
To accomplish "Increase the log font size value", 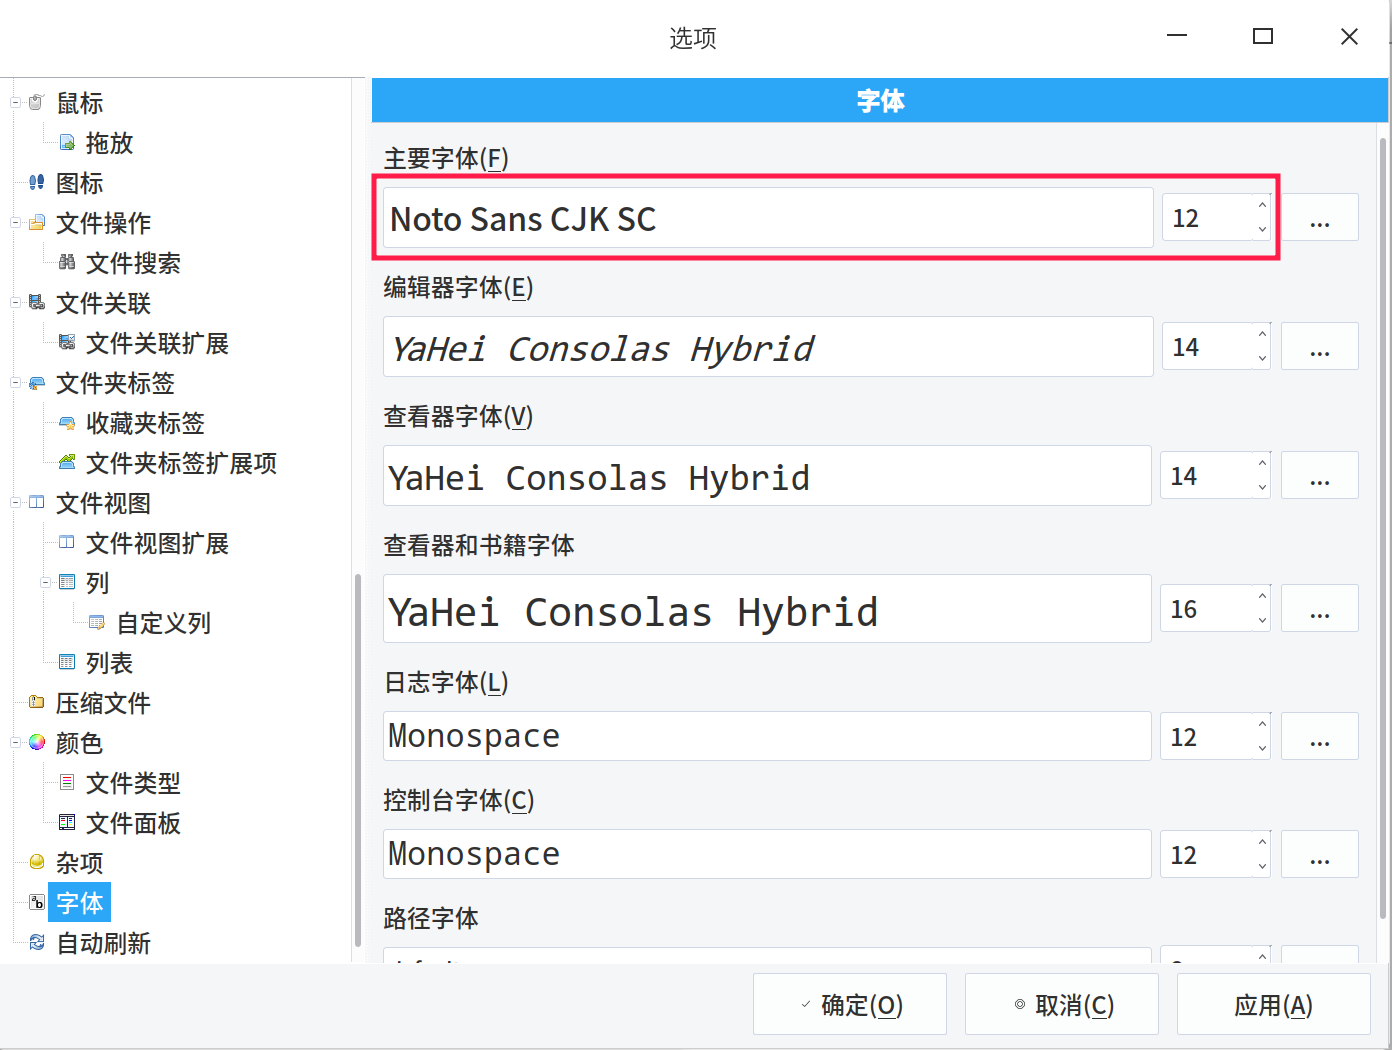I will tap(1262, 725).
